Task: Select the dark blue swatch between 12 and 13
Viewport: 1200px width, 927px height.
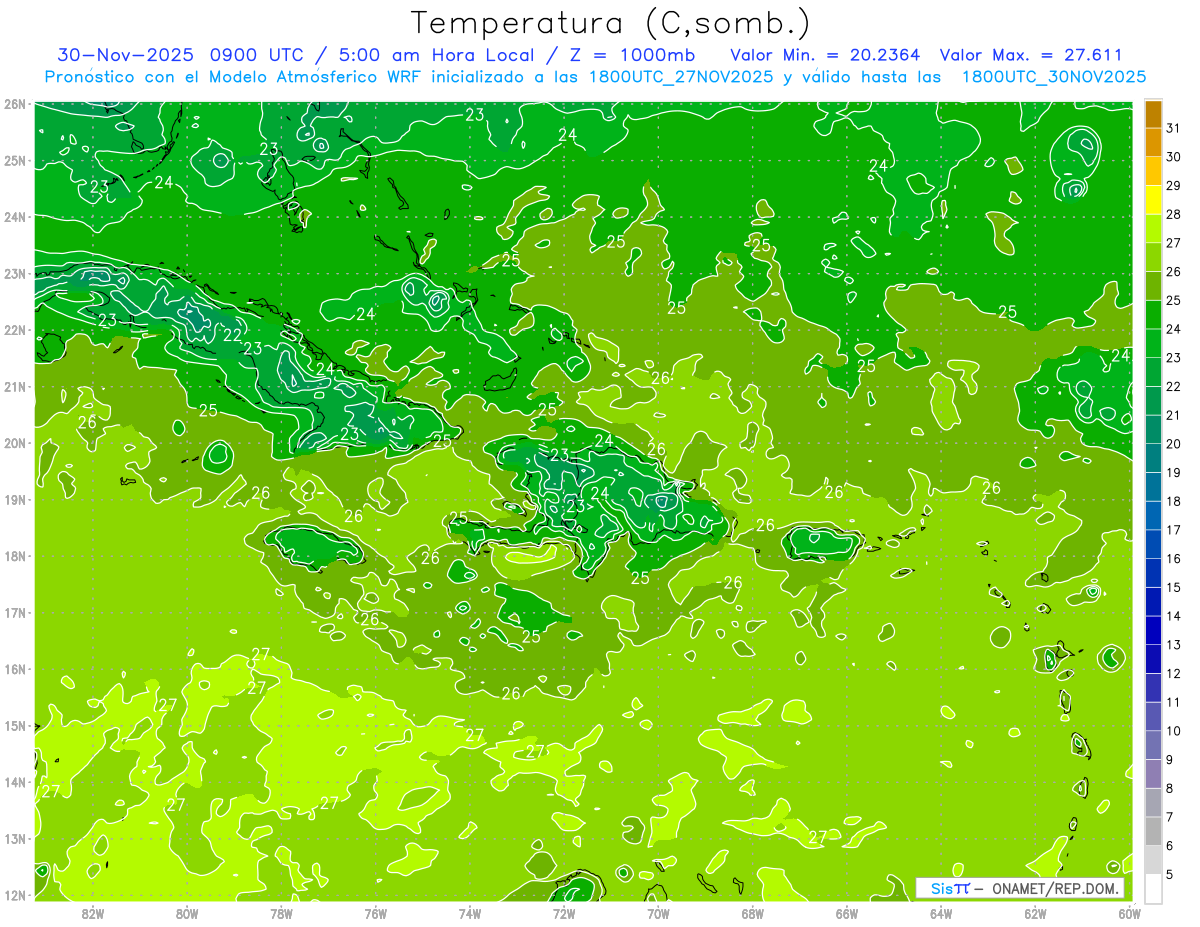Action: (1153, 659)
